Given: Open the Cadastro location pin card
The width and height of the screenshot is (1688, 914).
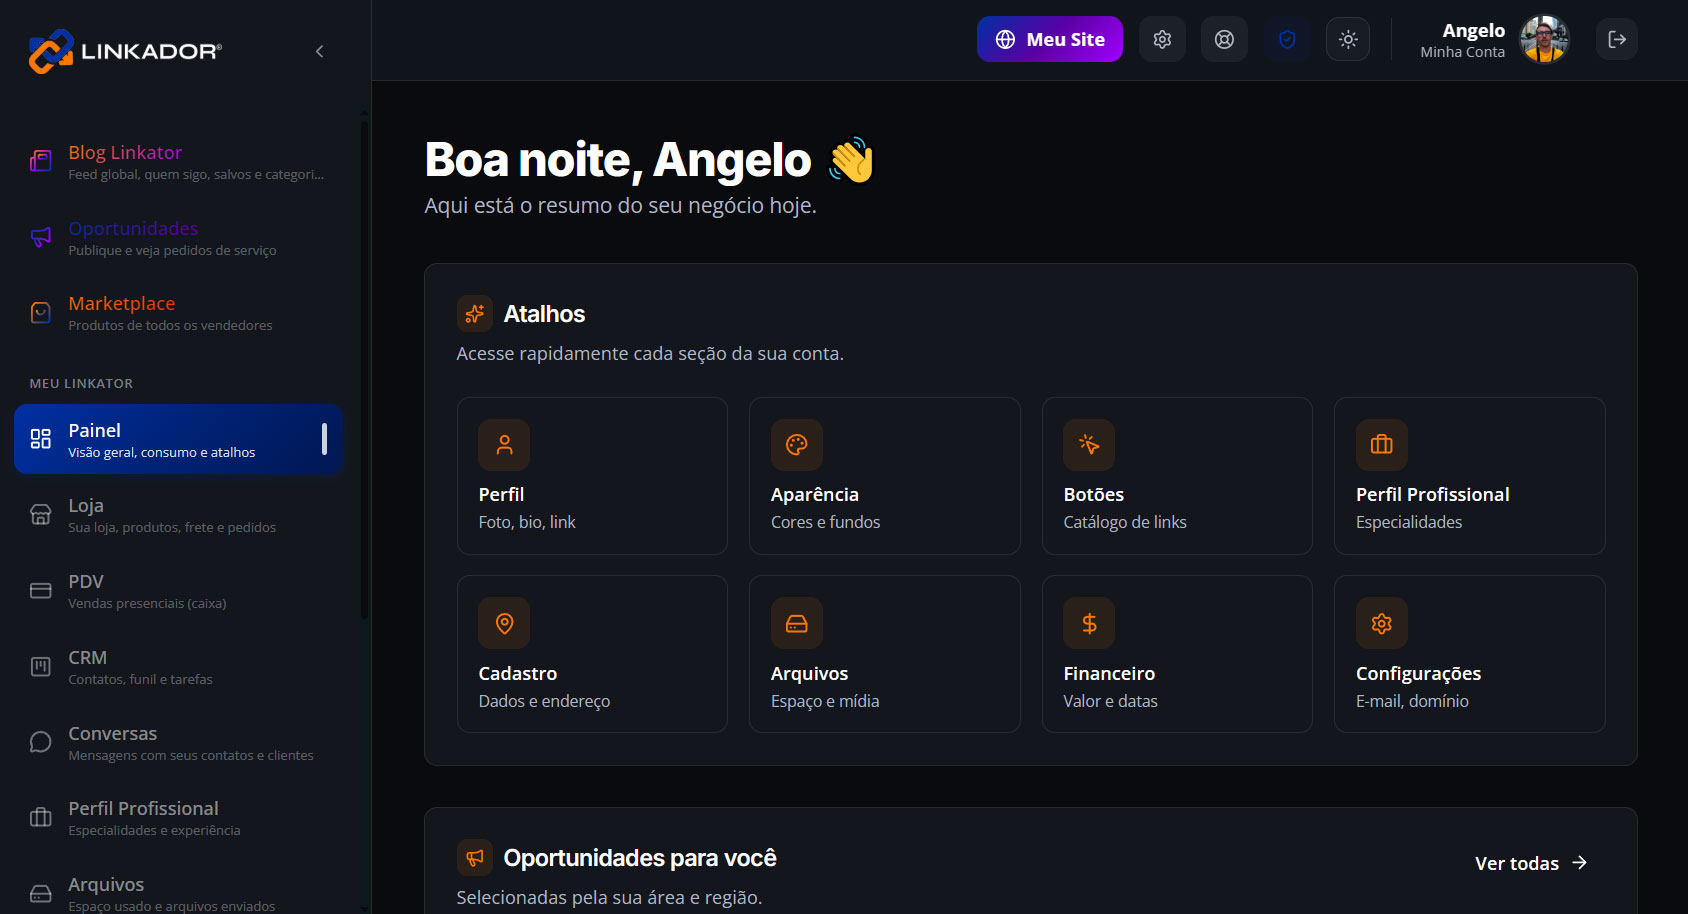Looking at the screenshot, I should [x=592, y=654].
